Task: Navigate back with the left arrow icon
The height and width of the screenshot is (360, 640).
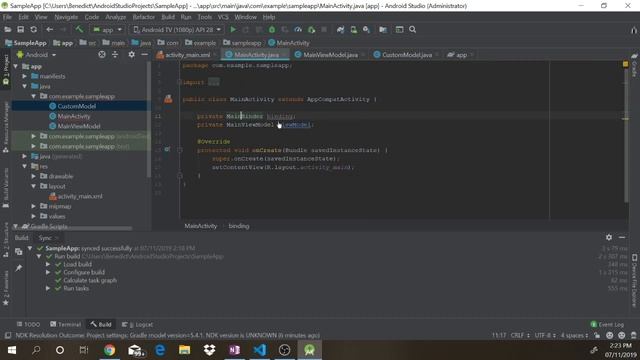Action: point(49,30)
